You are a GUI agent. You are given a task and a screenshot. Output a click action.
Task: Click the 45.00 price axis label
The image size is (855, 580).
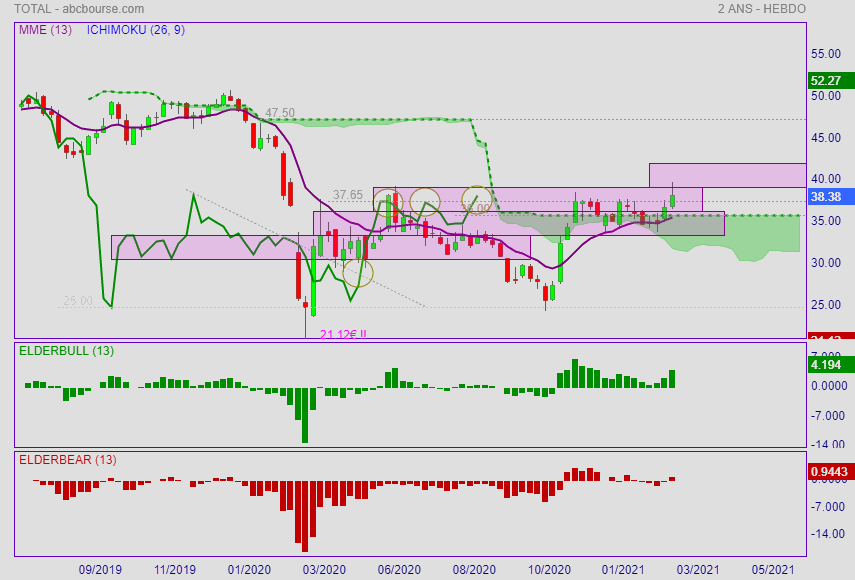tap(826, 138)
